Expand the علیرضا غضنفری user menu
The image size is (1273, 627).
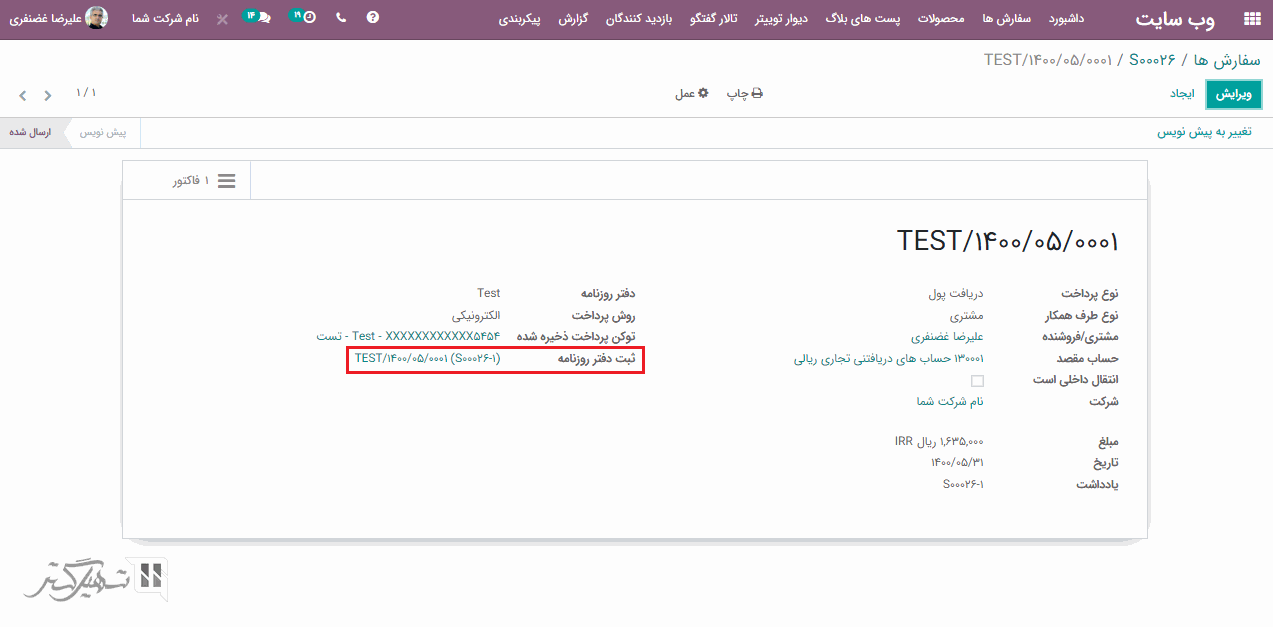tap(58, 18)
